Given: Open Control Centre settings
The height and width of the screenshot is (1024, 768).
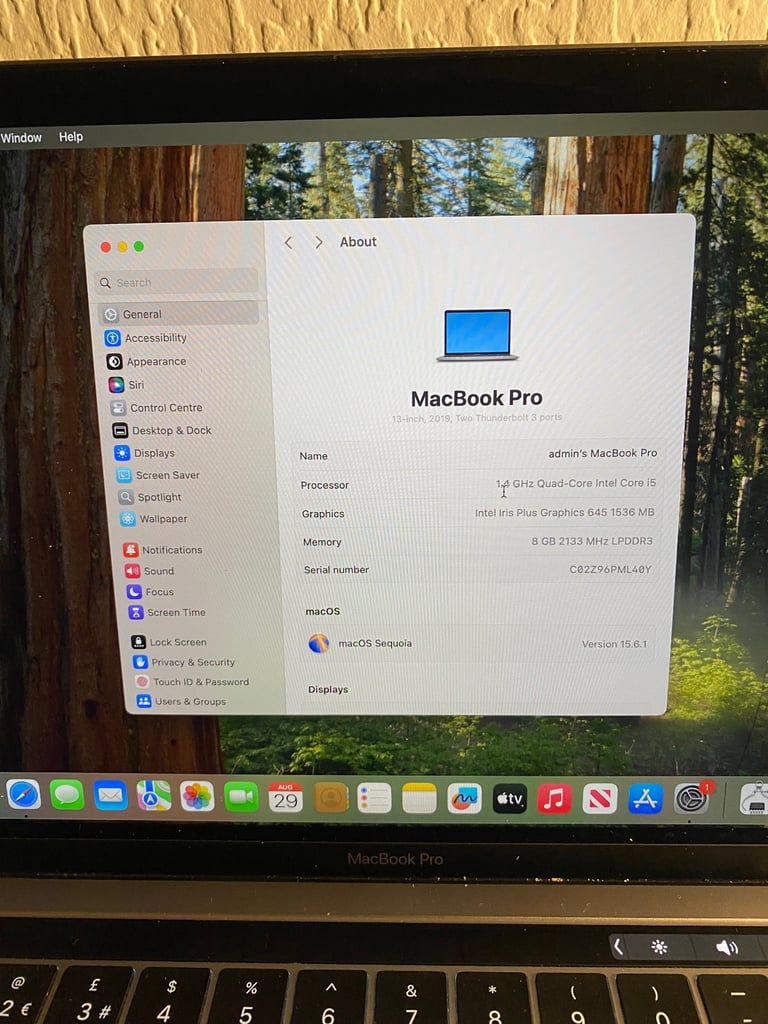Looking at the screenshot, I should 157,408.
